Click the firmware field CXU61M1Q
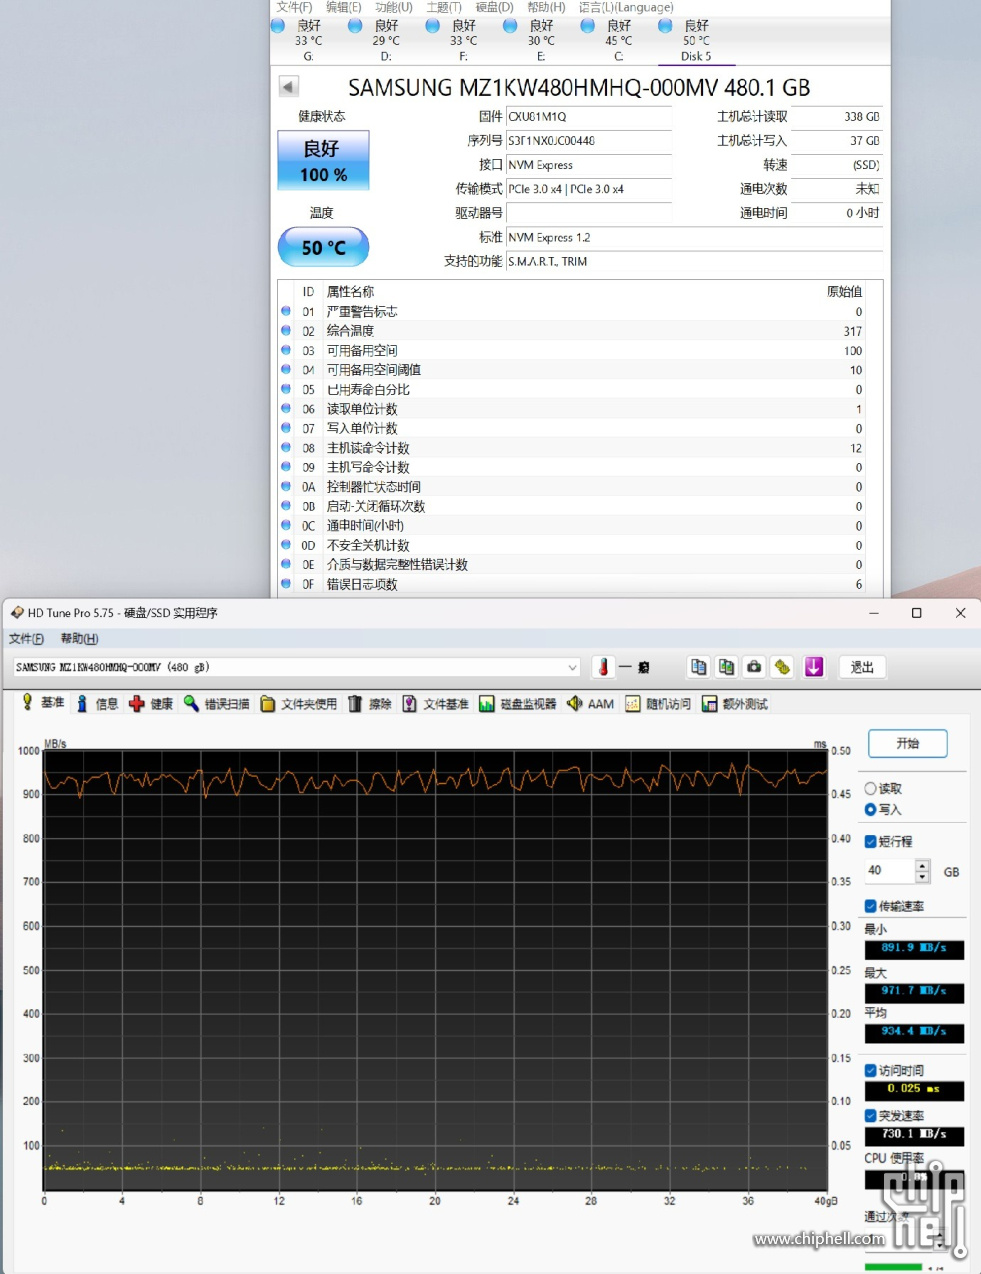This screenshot has height=1274, width=981. (x=589, y=117)
